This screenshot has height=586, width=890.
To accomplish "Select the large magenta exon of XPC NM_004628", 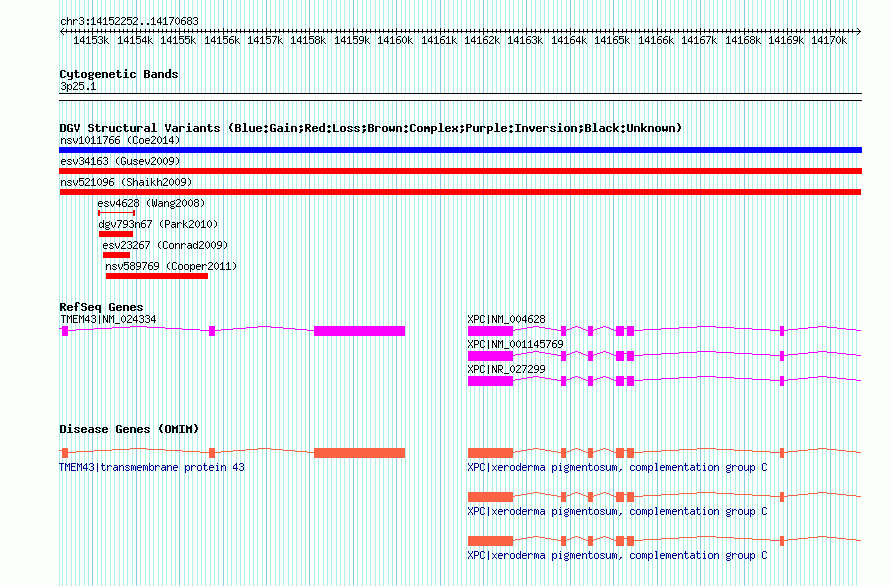I will (x=490, y=331).
